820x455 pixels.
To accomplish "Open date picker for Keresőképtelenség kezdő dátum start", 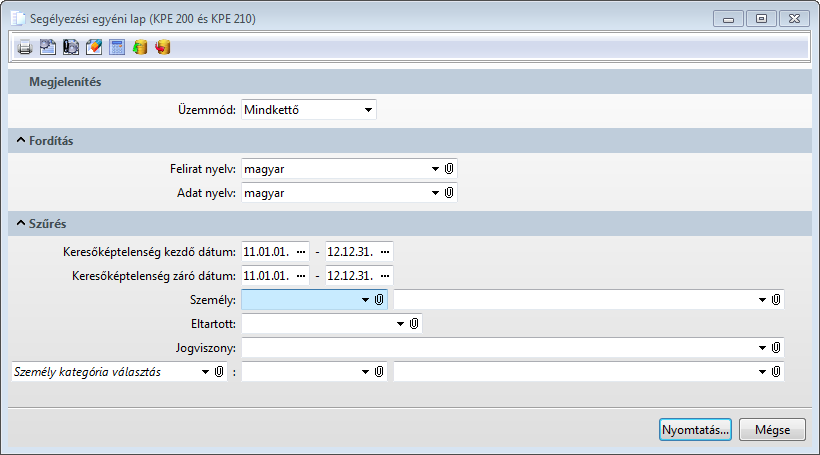I will (301, 252).
